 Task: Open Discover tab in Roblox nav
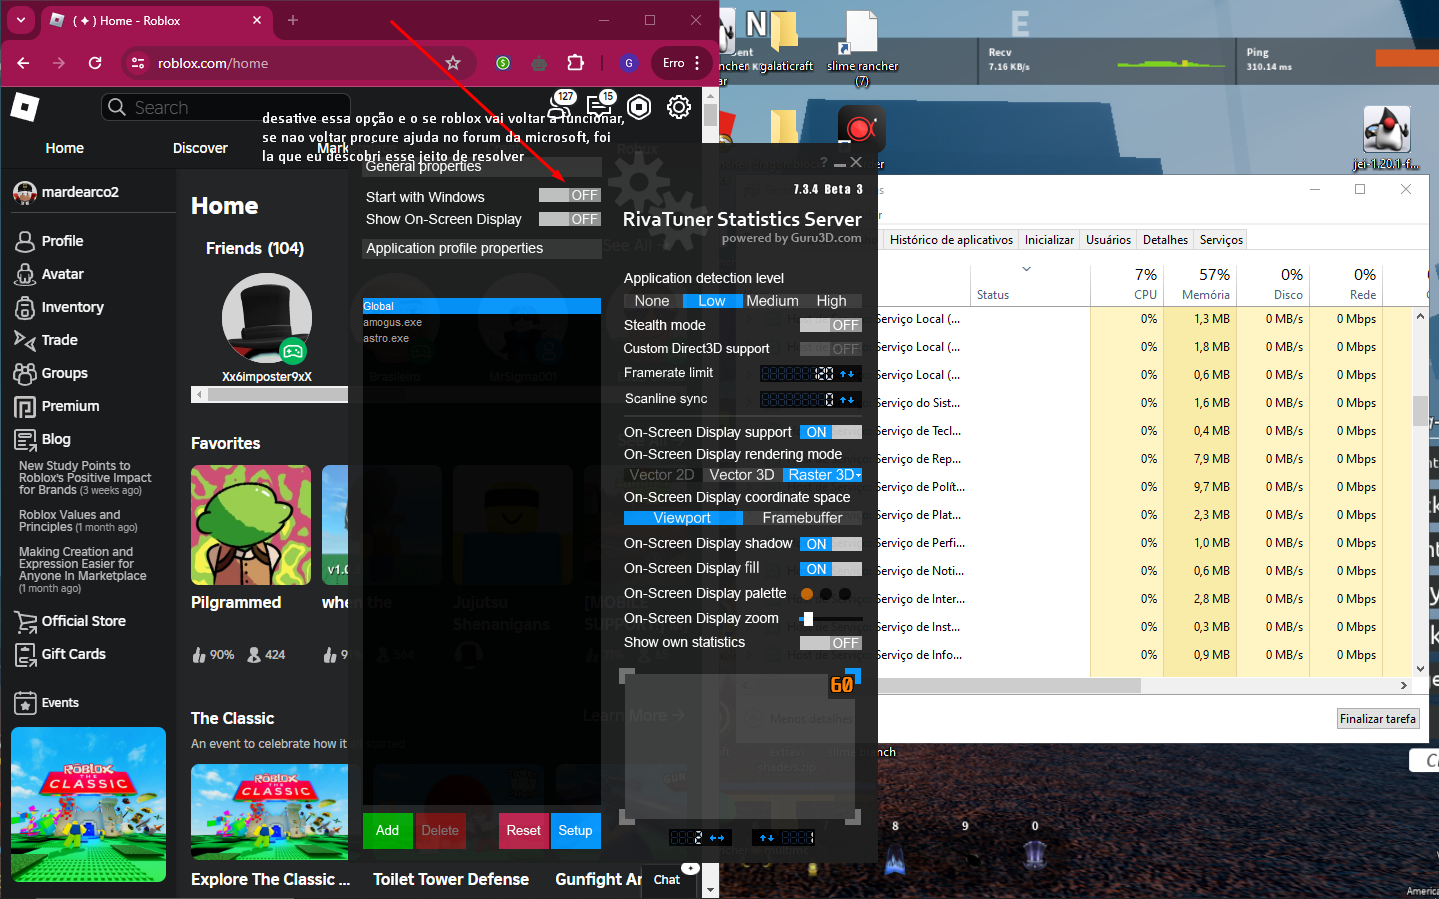click(200, 148)
